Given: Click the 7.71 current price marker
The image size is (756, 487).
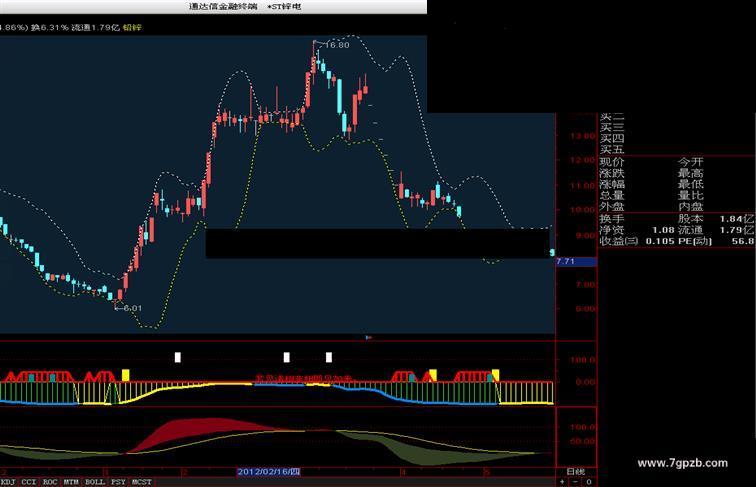Looking at the screenshot, I should click(576, 261).
